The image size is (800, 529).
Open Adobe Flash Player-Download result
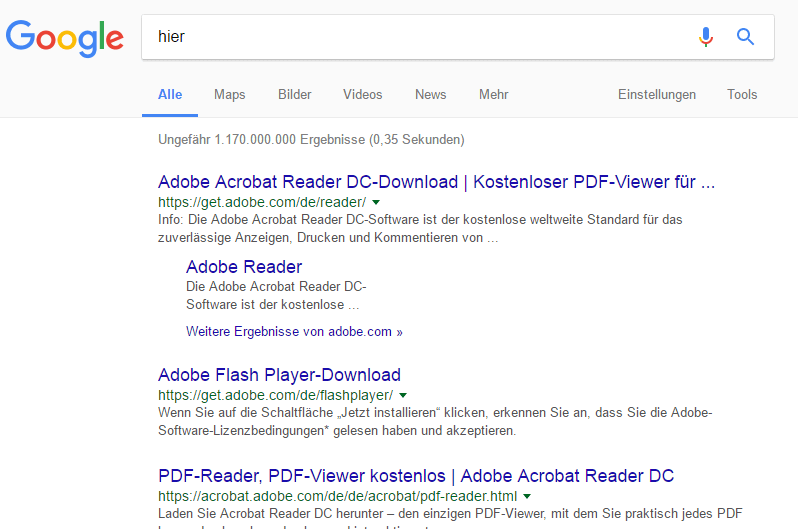[x=279, y=374]
